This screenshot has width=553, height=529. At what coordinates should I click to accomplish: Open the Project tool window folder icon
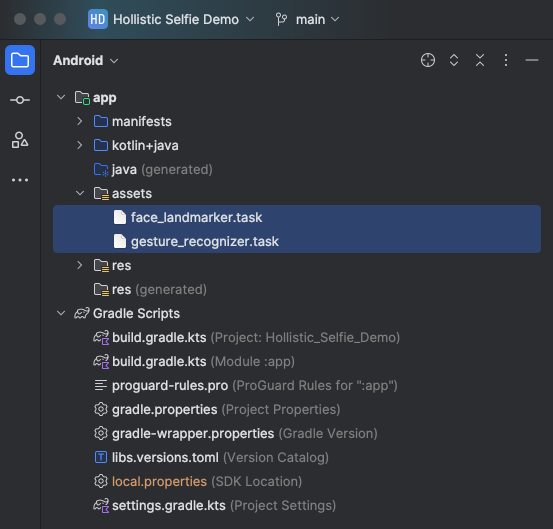(20, 60)
